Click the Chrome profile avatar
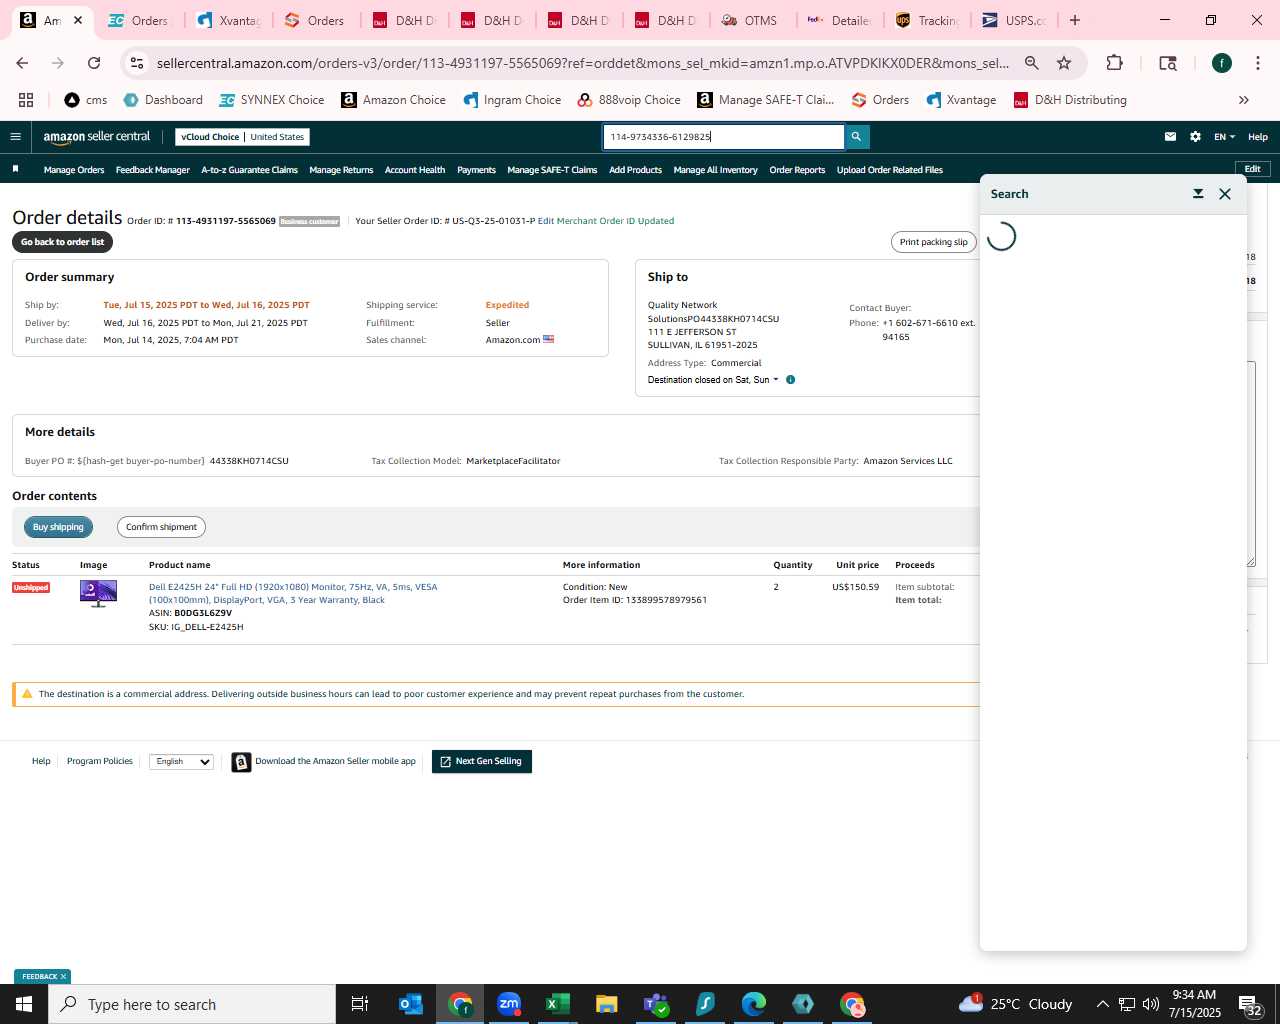This screenshot has height=1024, width=1280. pos(1222,63)
